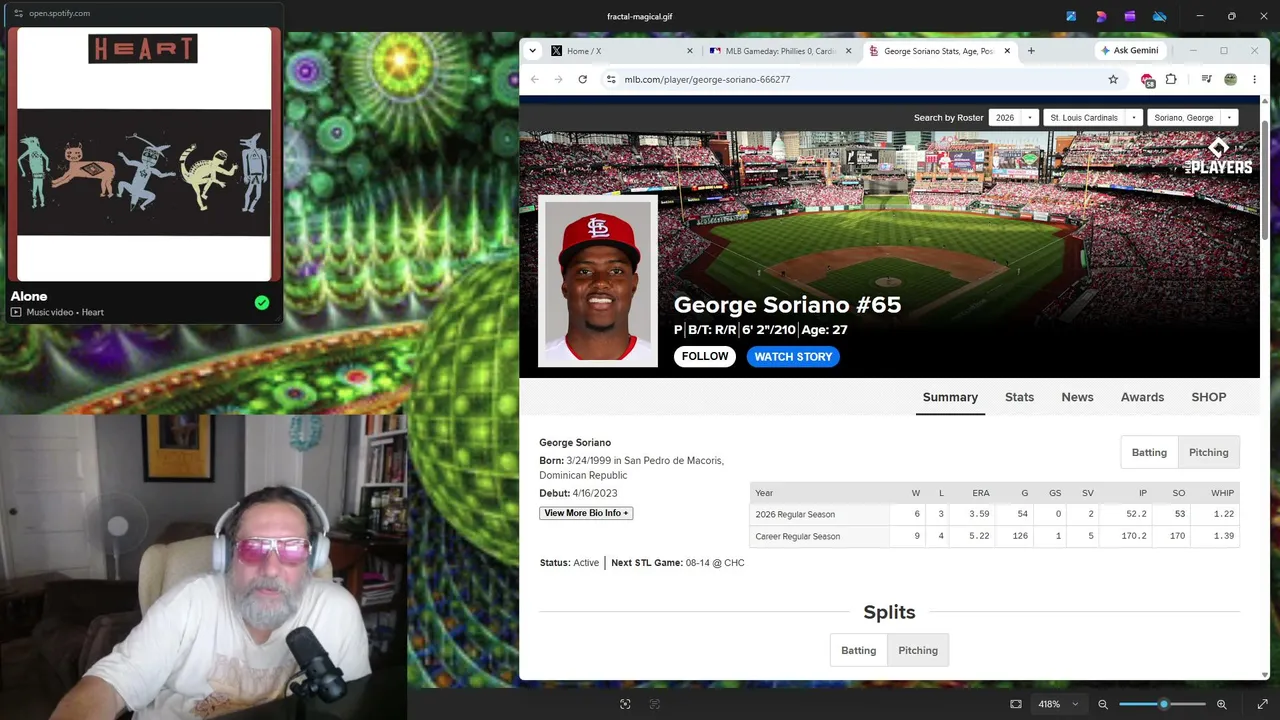Click the fit-to-window icon beside zoom percentage
Screen dimensions: 1280x720
point(1016,704)
